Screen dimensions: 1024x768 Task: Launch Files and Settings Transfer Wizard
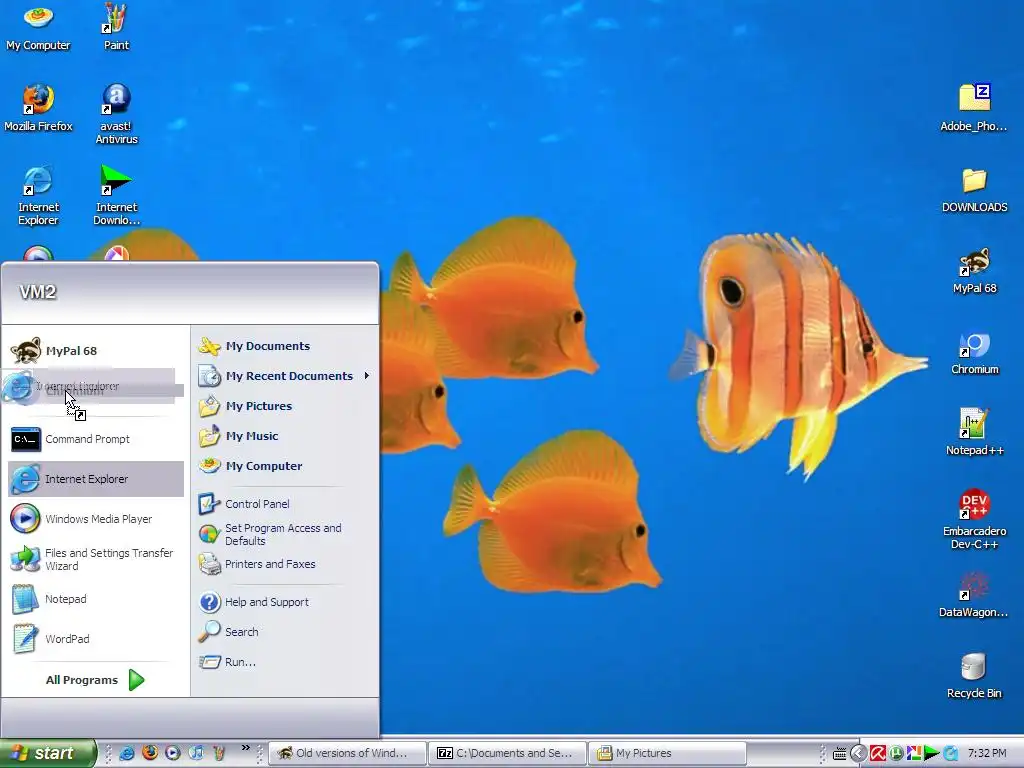tap(96, 559)
